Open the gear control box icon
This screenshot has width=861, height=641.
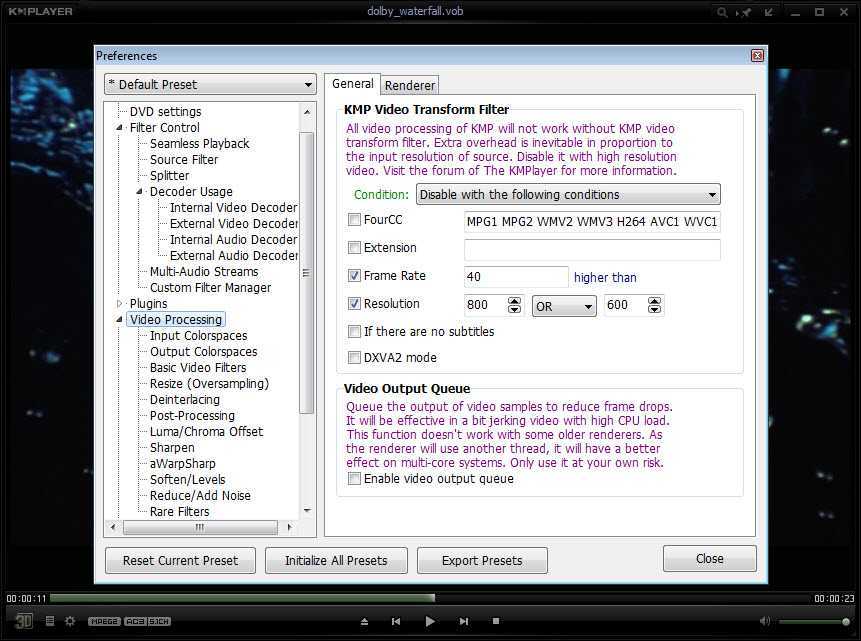(x=70, y=621)
